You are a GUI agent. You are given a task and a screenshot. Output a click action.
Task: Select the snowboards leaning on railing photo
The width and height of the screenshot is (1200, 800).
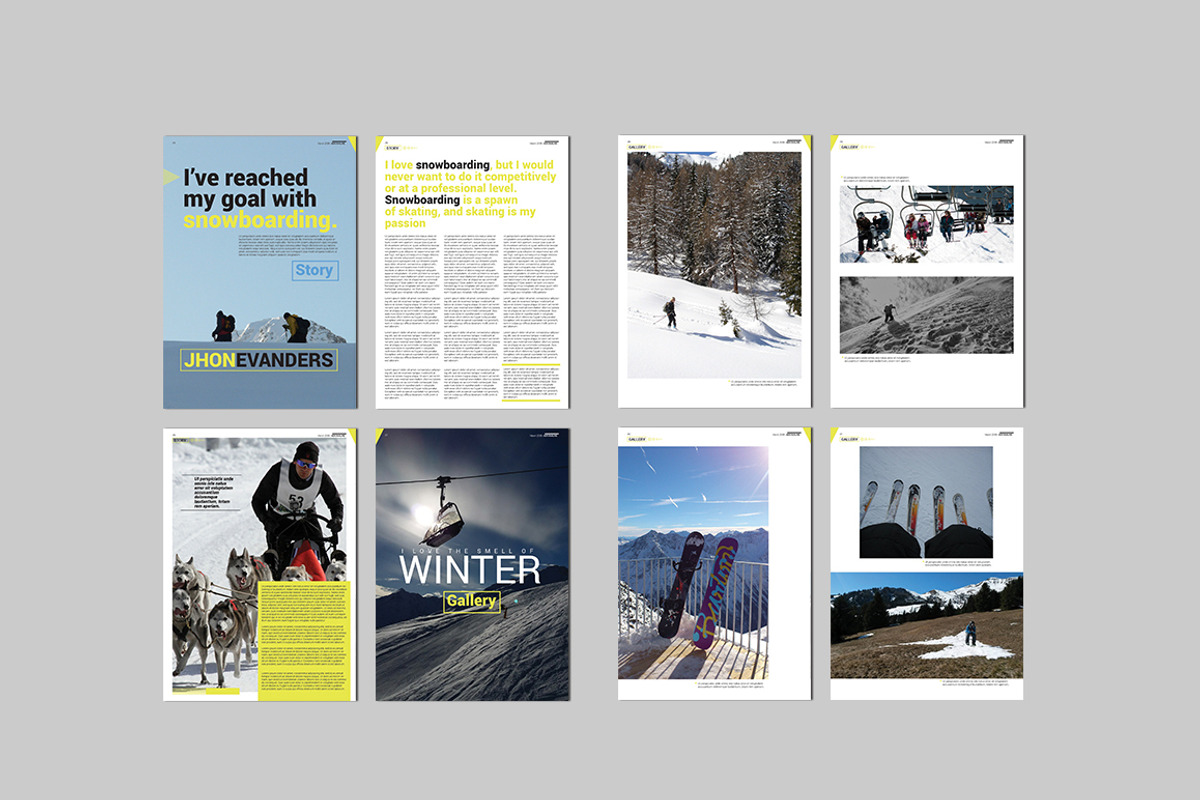tap(693, 563)
